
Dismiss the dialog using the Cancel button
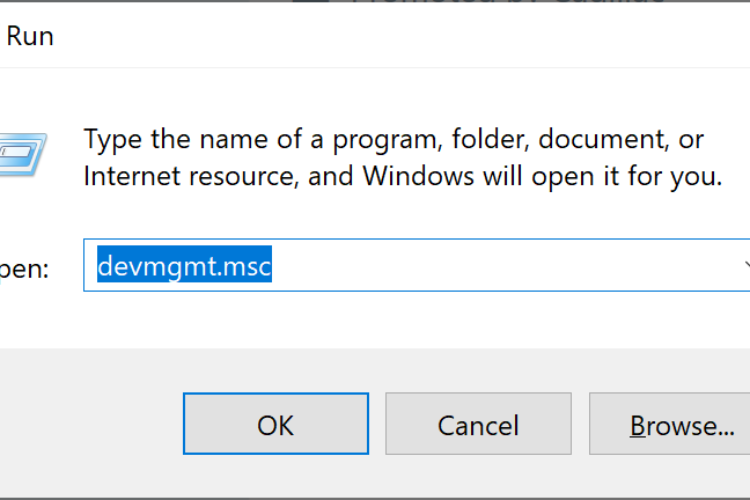tap(478, 424)
